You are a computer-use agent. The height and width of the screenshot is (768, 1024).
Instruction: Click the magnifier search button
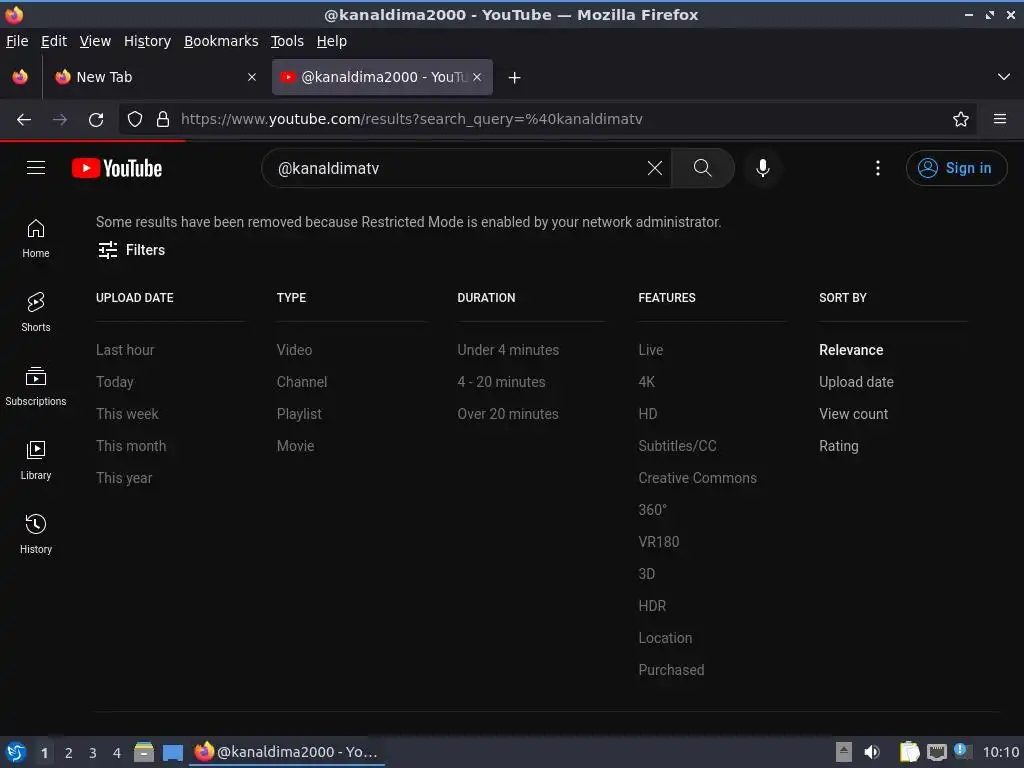(x=703, y=168)
